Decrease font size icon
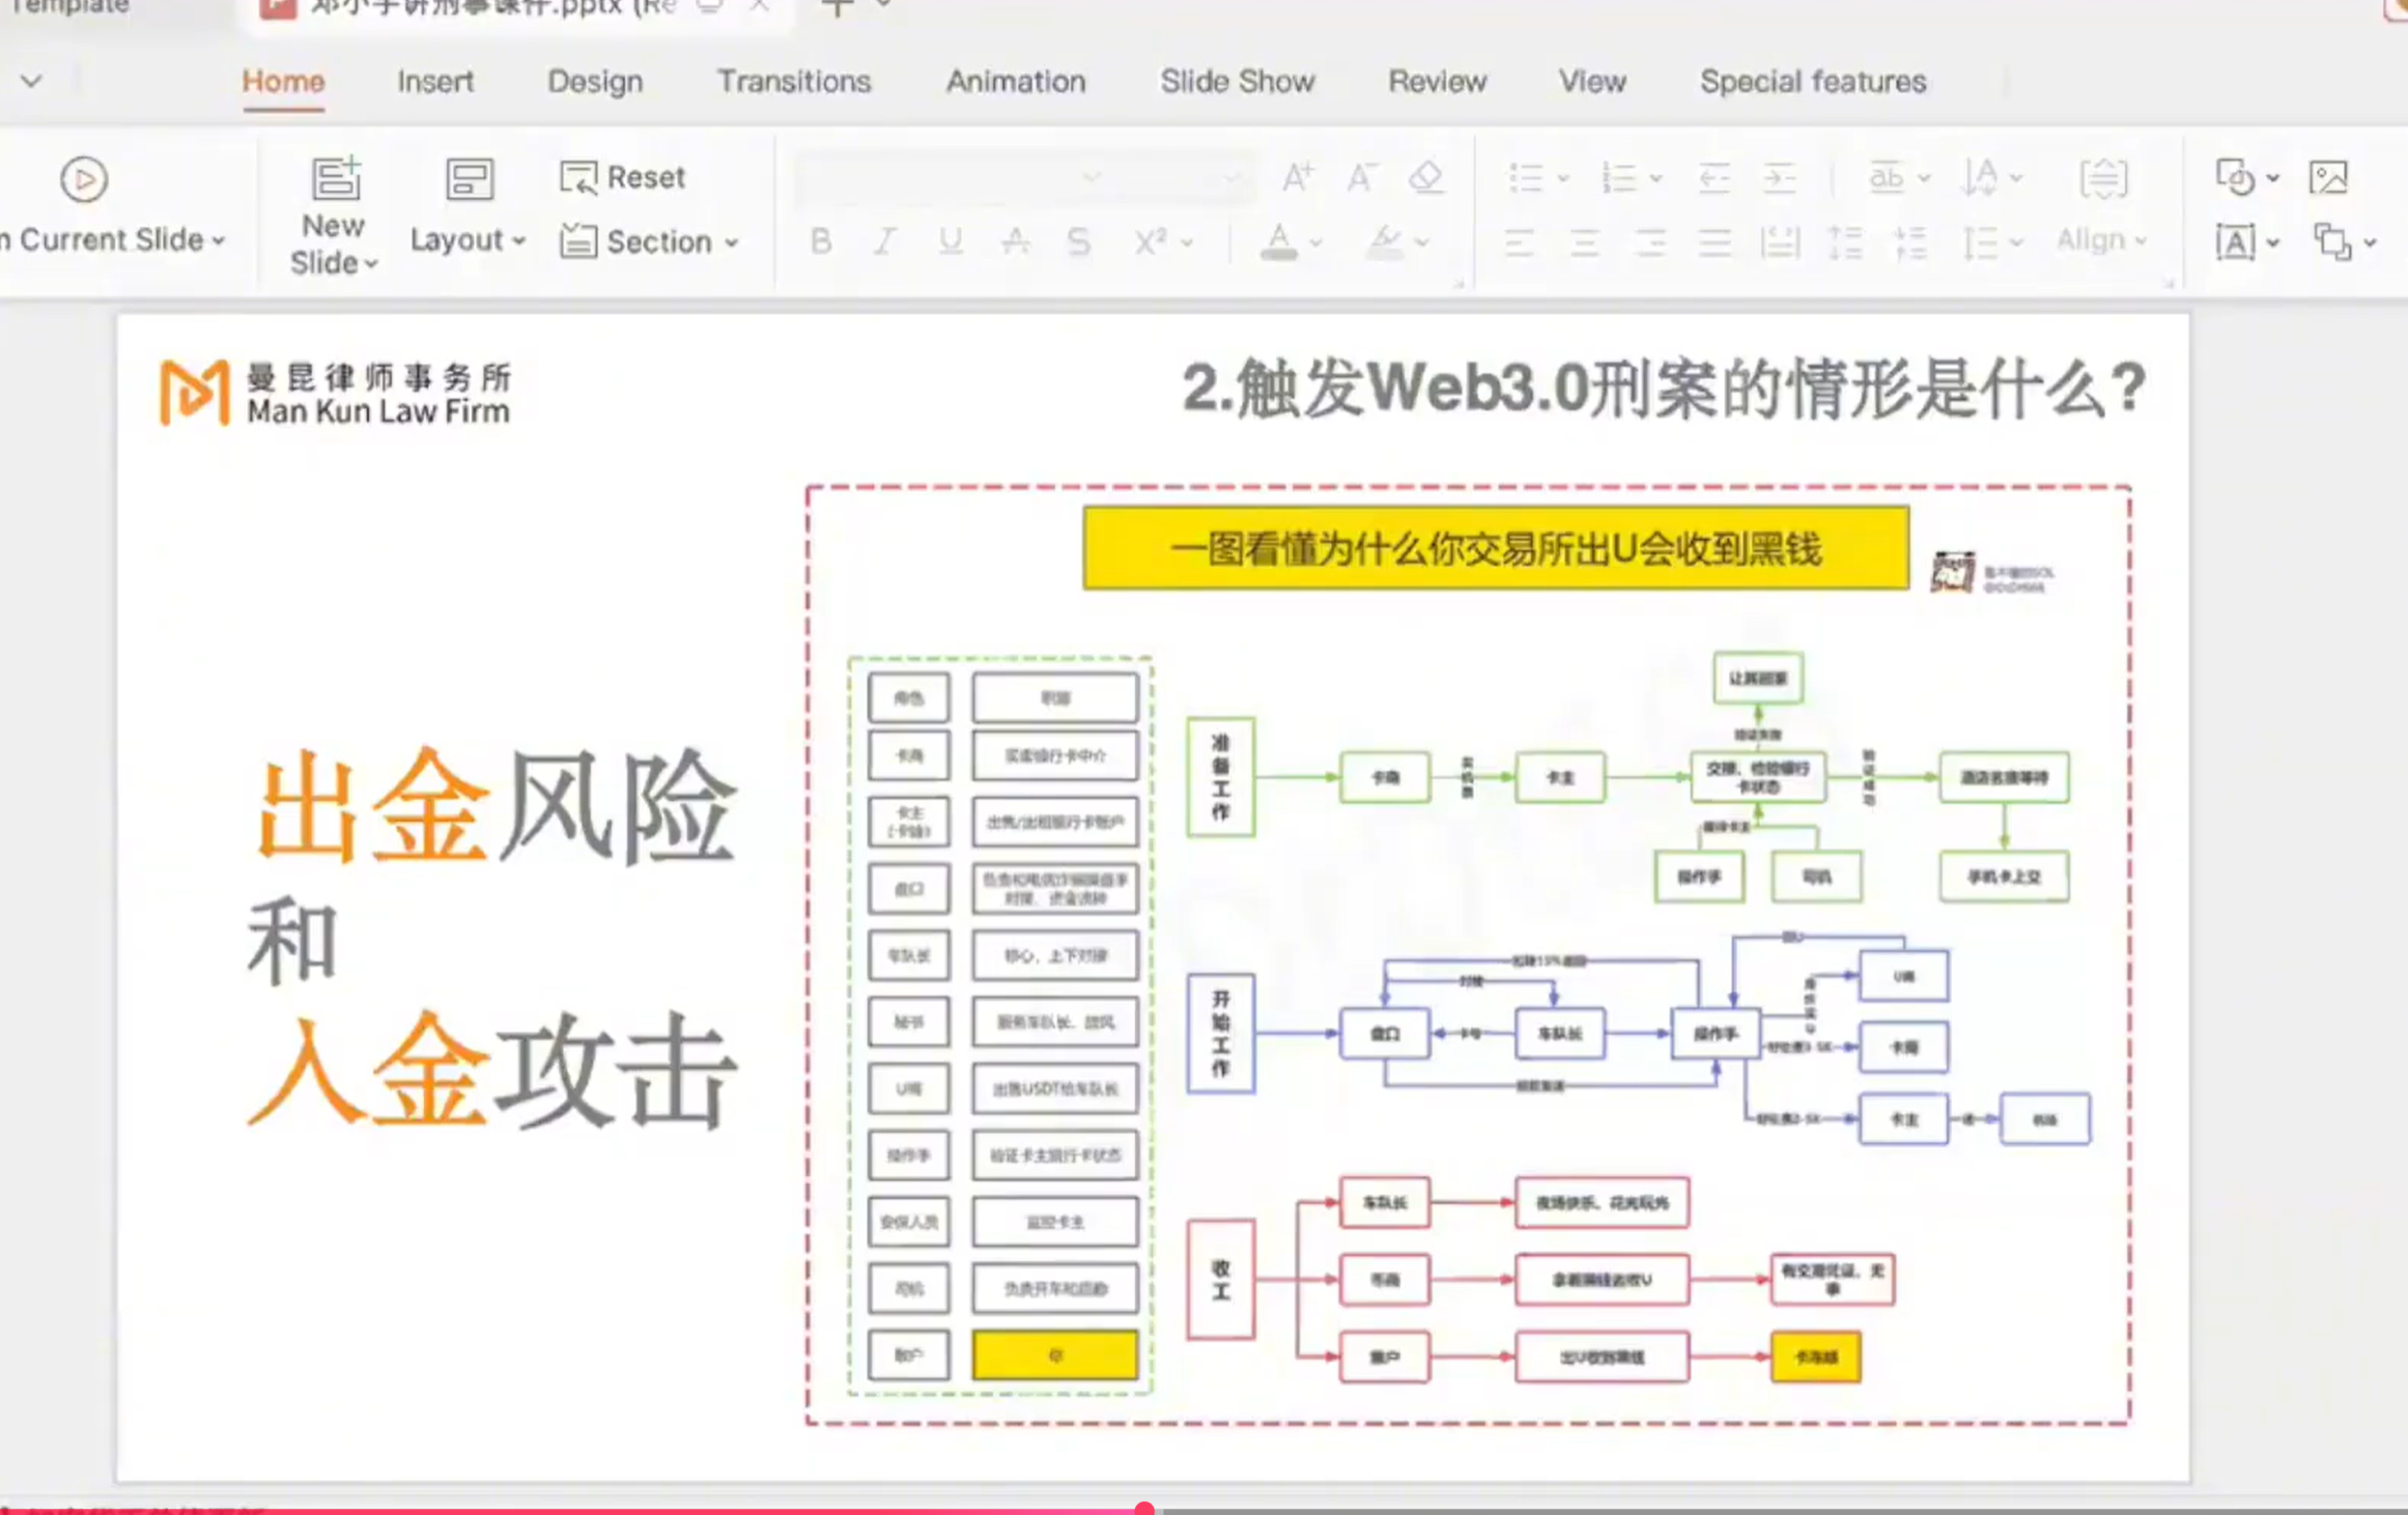Viewport: 2408px width, 1515px height. (1361, 178)
